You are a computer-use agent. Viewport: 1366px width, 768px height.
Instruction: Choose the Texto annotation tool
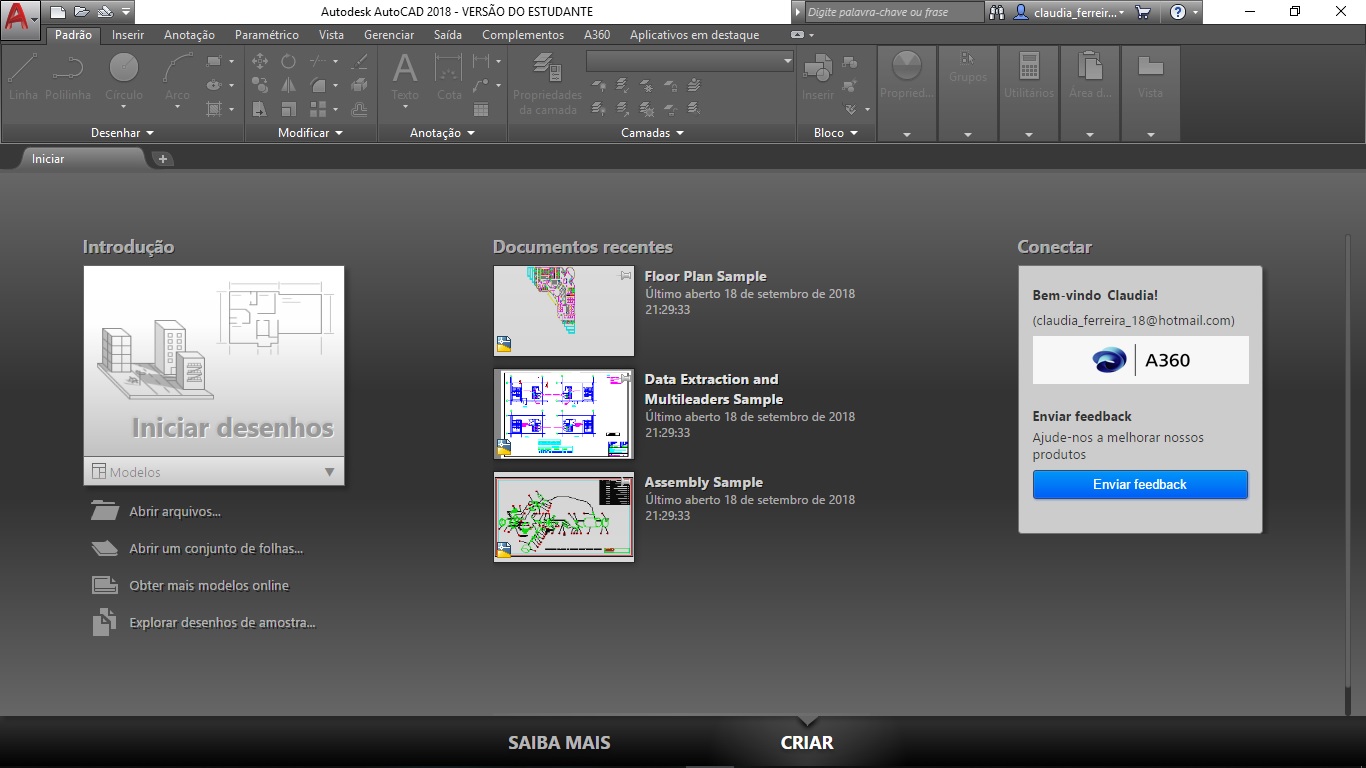tap(405, 77)
